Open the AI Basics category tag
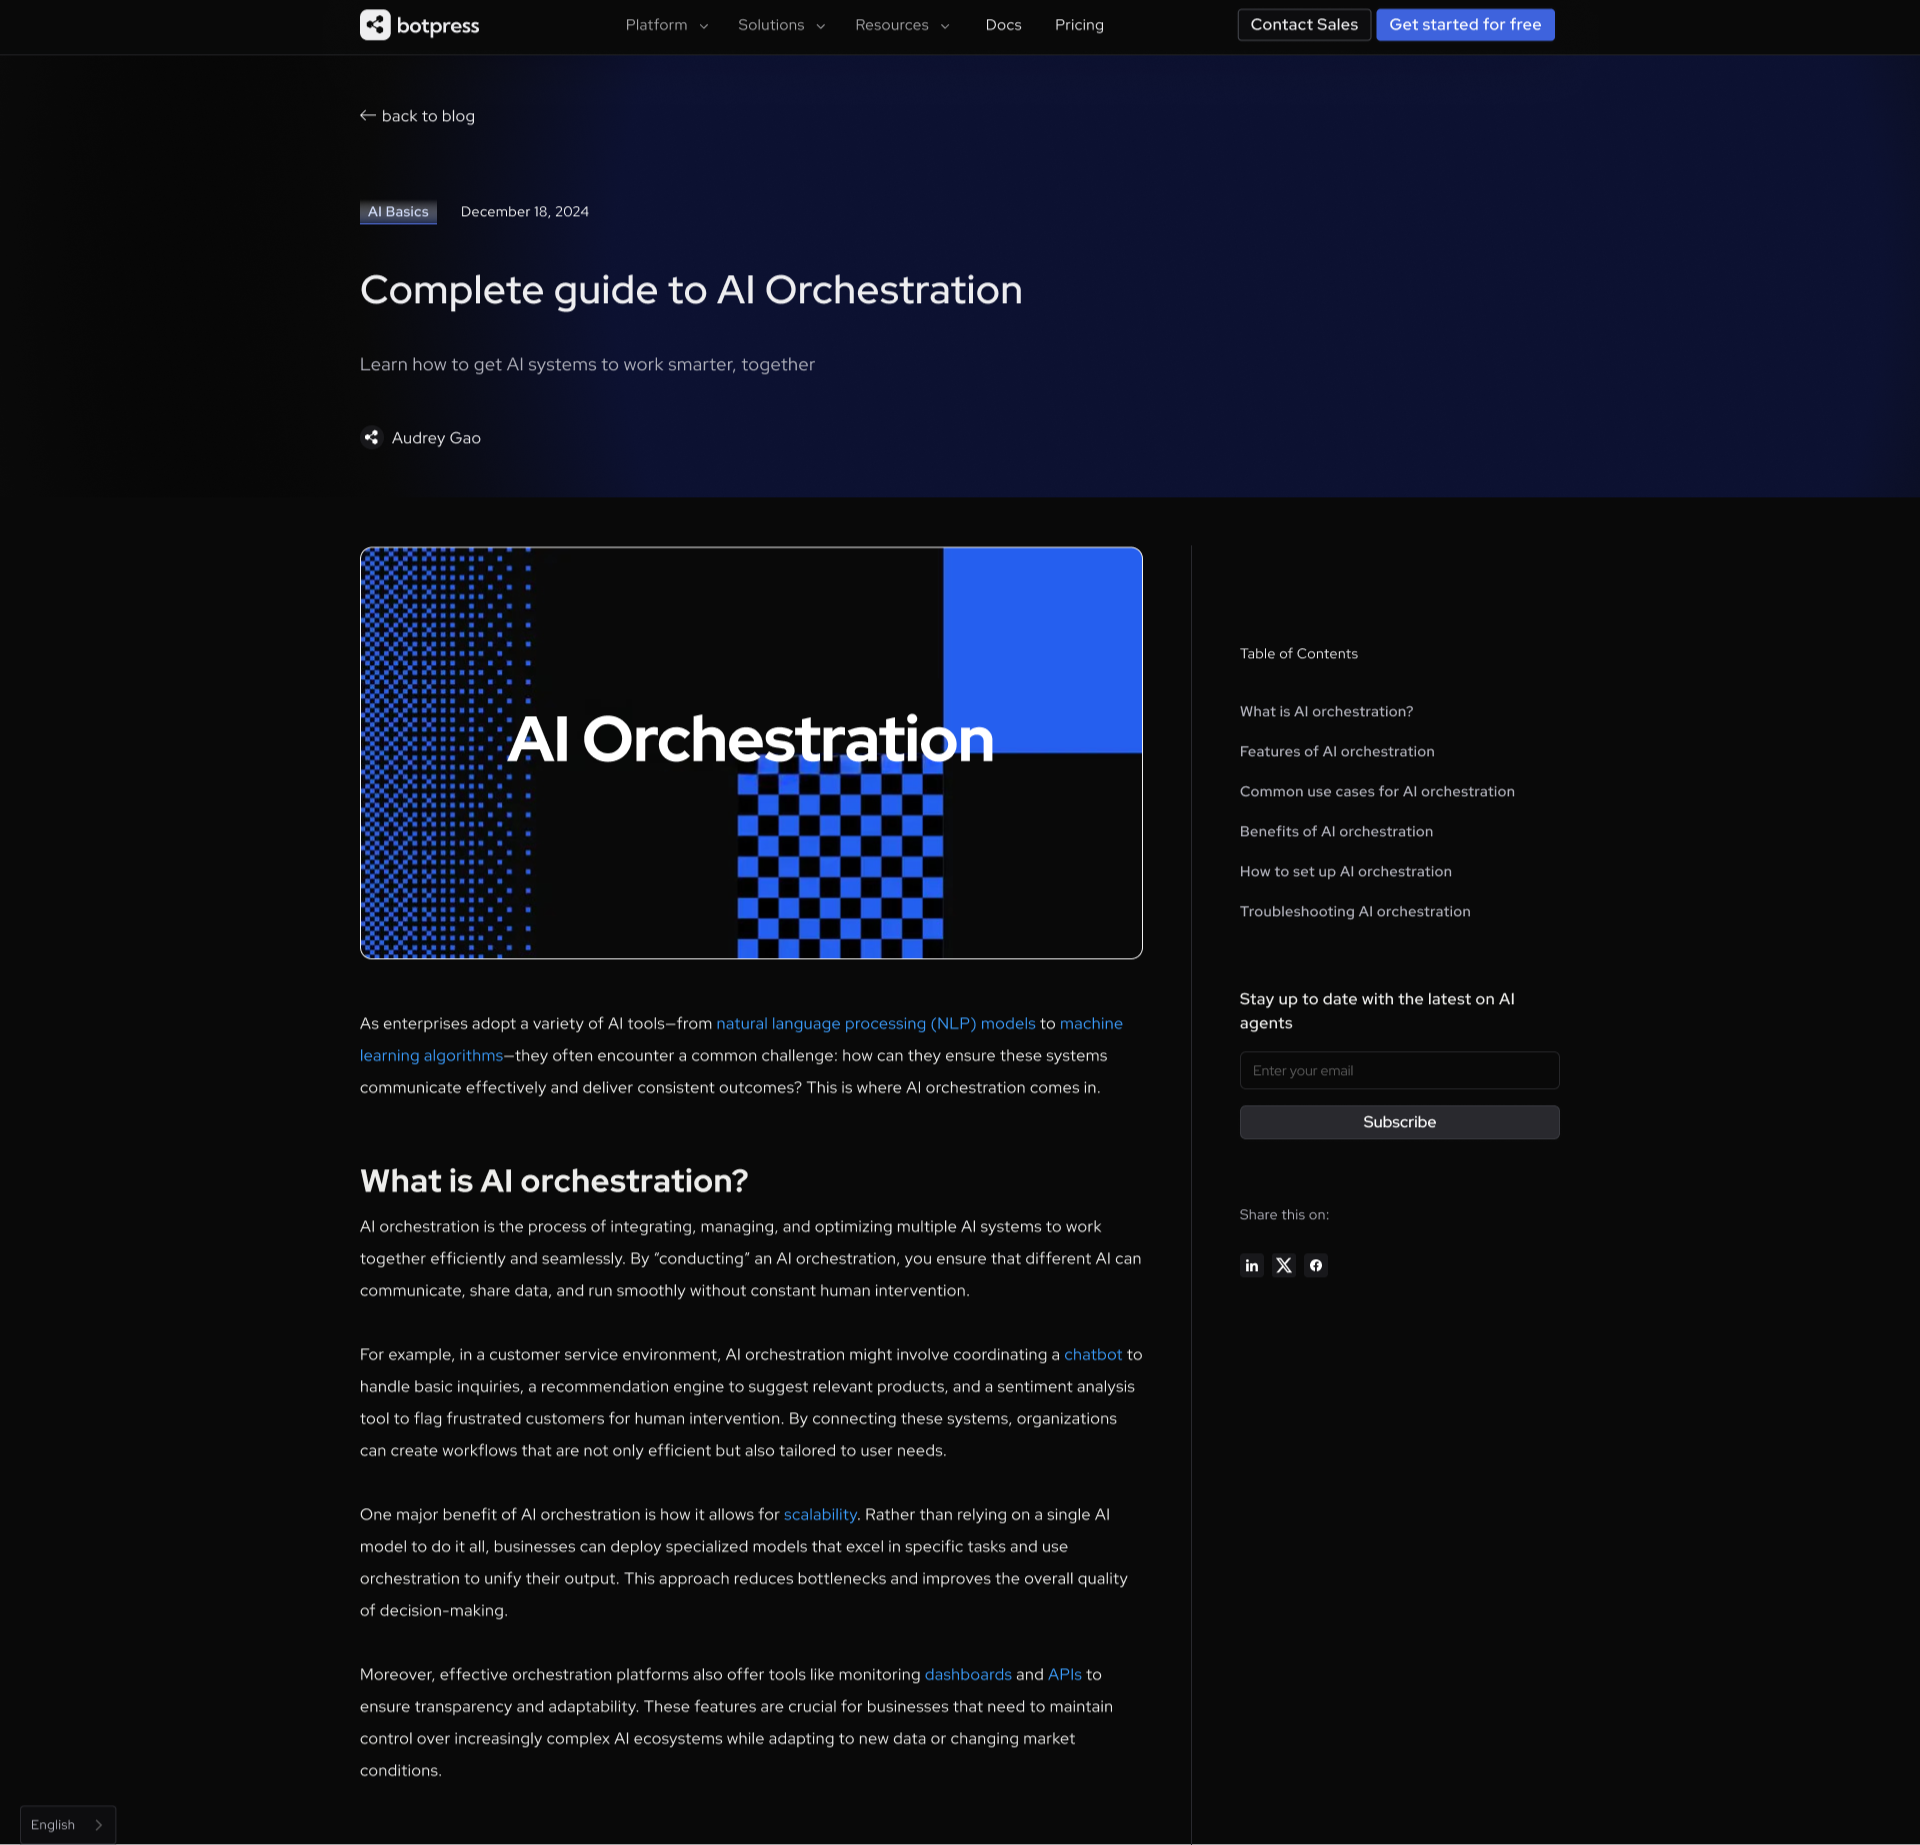This screenshot has height=1845, width=1920. point(398,212)
